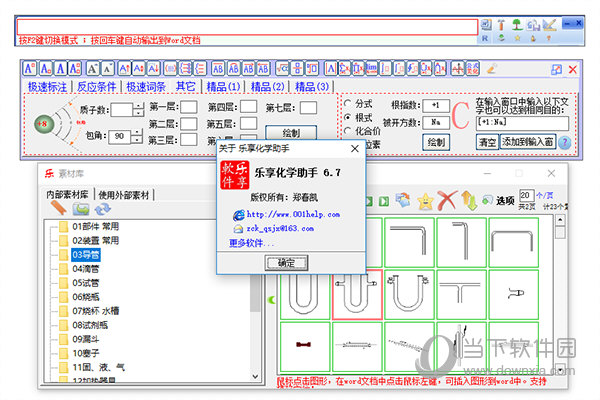Viewport: 600px width, 400px height.
Task: Click the 根指数 input field
Action: click(436, 105)
